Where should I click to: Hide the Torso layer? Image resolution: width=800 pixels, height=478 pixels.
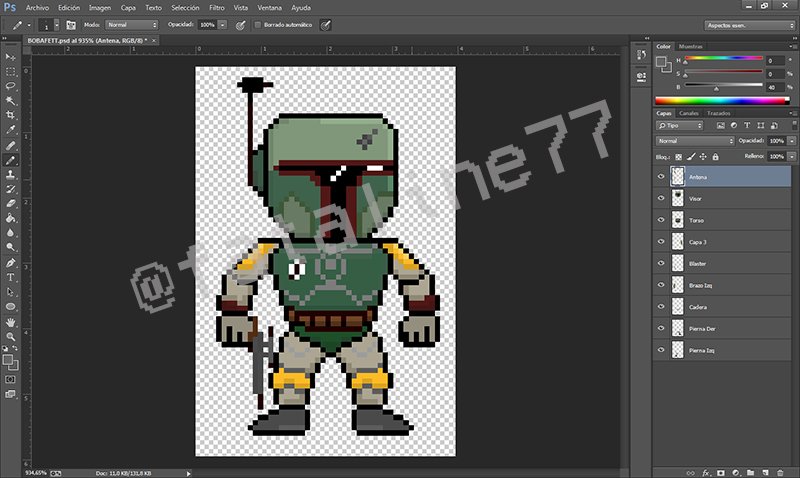click(661, 220)
